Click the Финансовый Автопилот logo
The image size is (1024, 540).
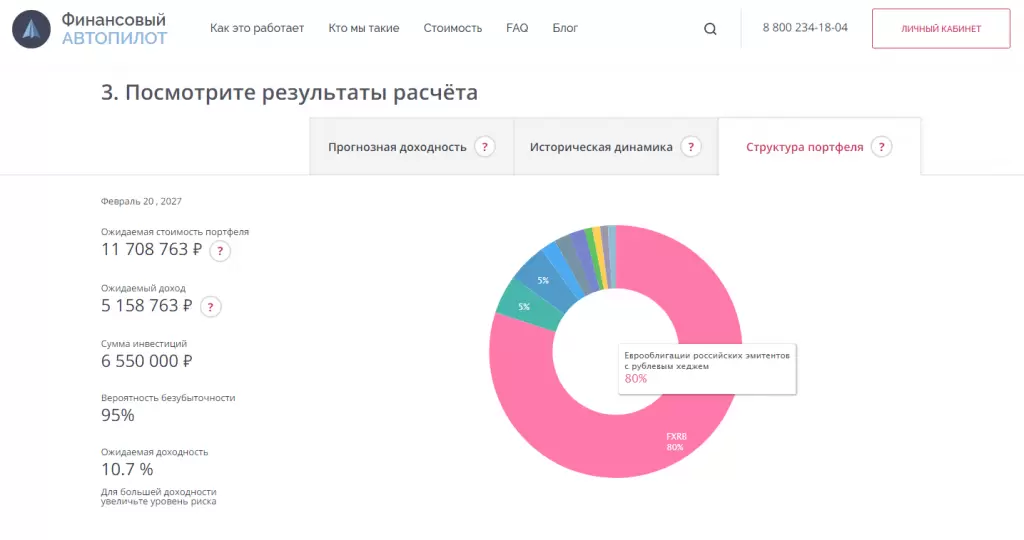pyautogui.click(x=90, y=29)
